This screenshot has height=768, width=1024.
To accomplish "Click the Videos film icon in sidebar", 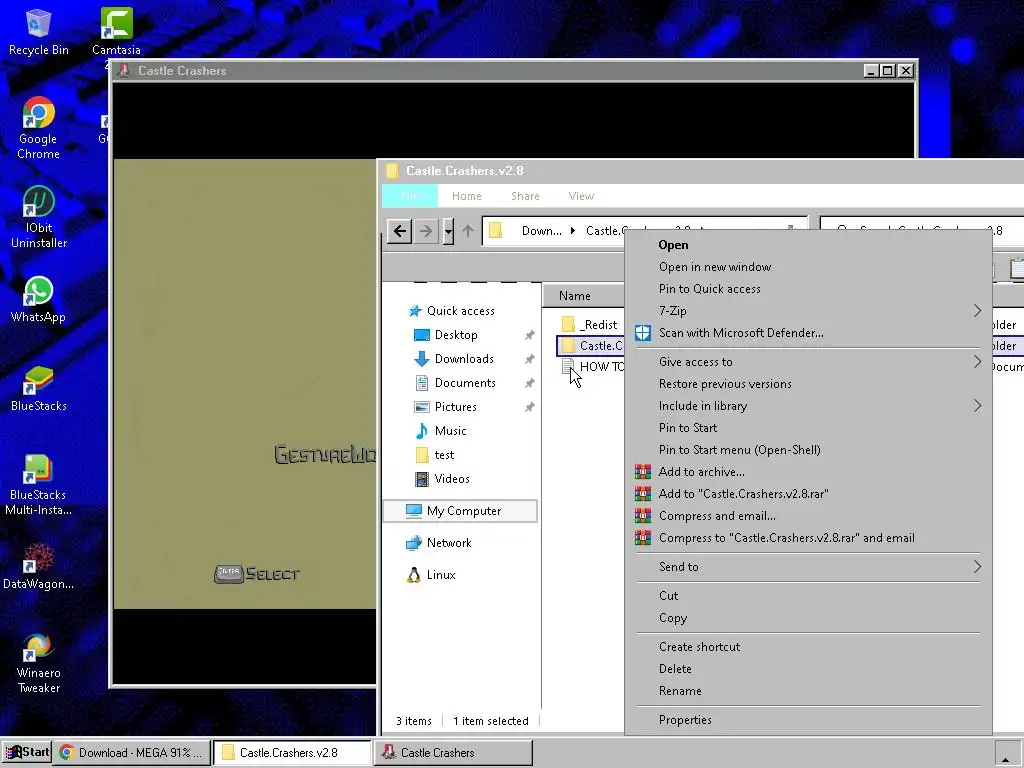I will pyautogui.click(x=422, y=479).
